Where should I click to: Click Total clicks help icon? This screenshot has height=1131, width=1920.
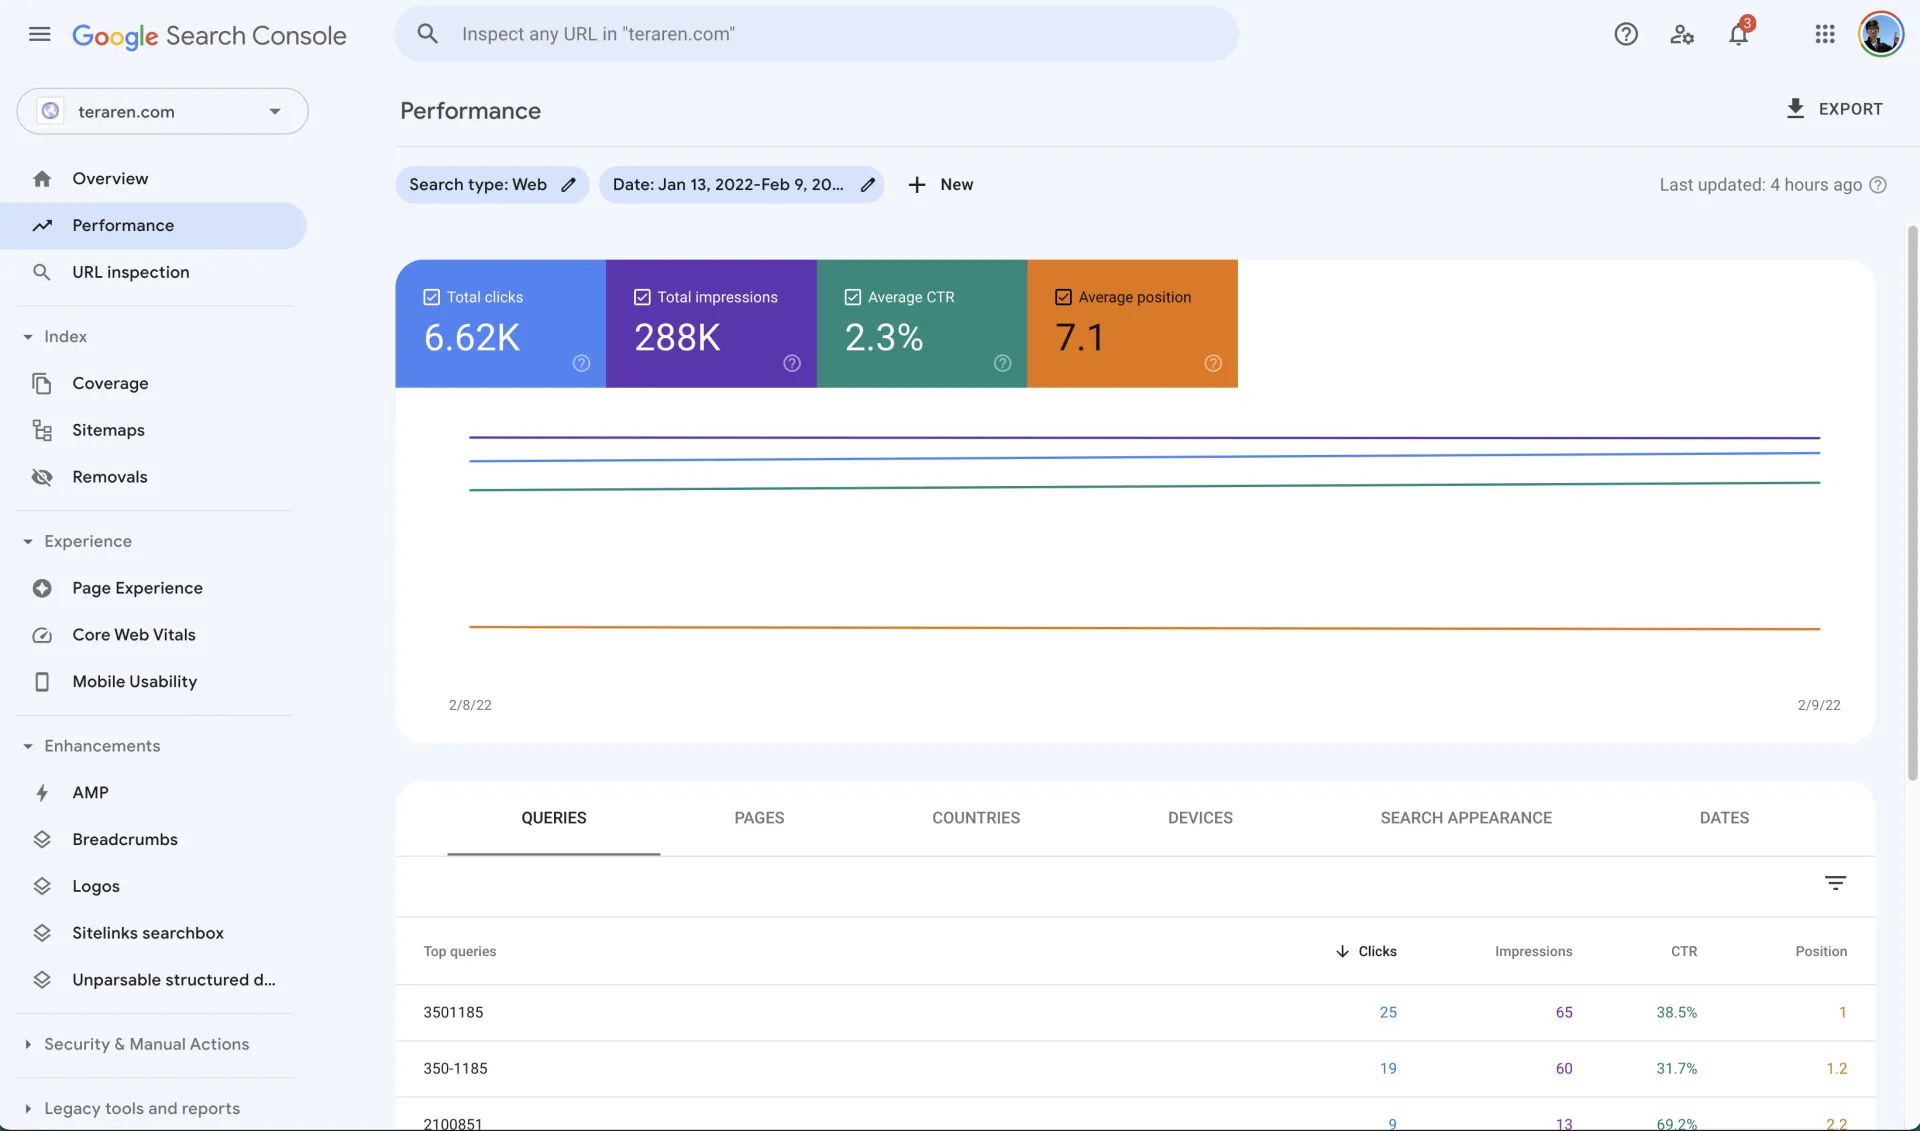pyautogui.click(x=581, y=363)
